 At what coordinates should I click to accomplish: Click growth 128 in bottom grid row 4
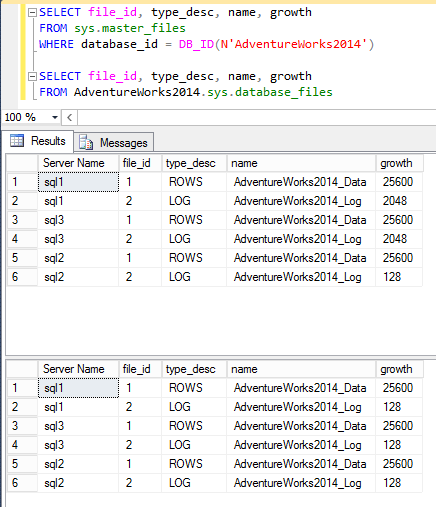point(399,445)
